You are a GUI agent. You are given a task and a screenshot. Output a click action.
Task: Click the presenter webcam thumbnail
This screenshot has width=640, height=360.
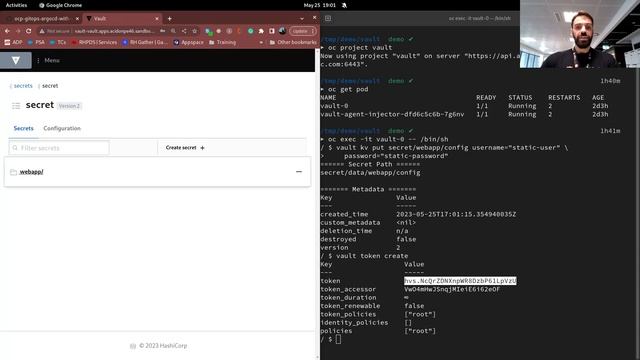click(580, 34)
